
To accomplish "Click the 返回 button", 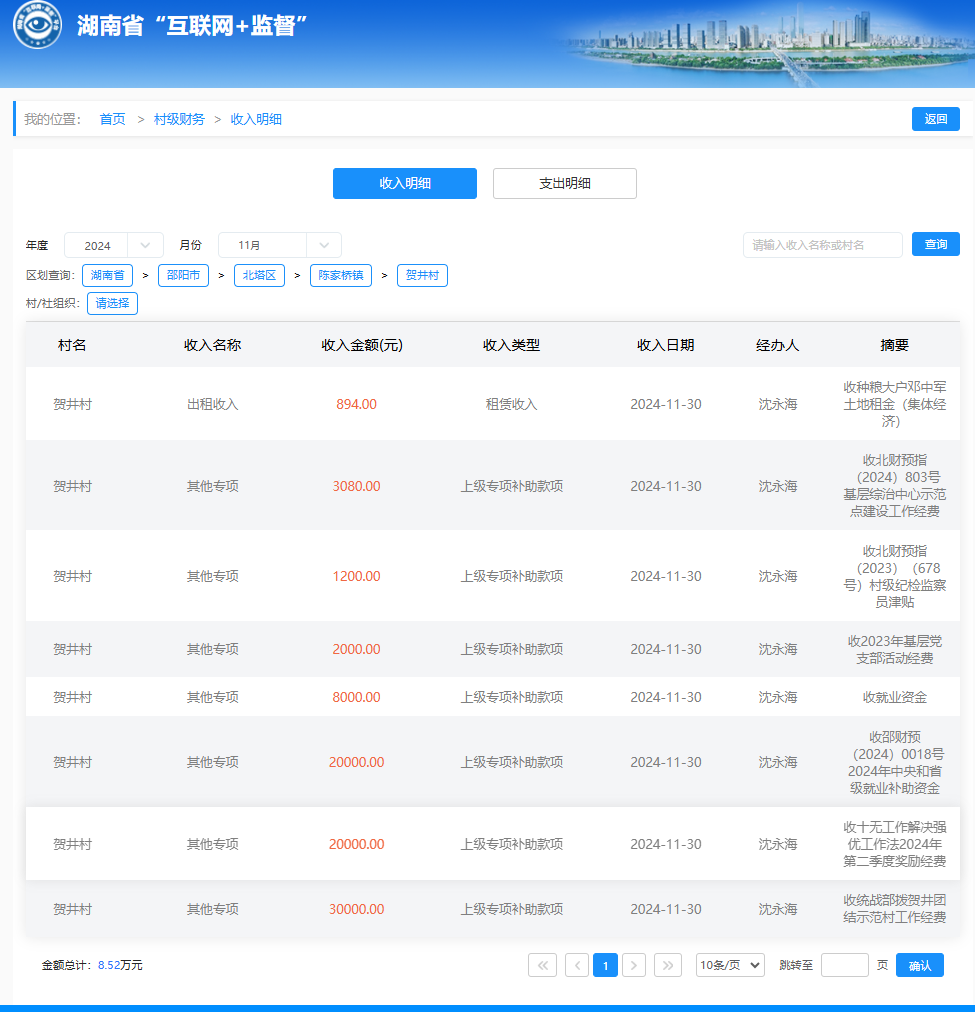I will pos(936,119).
